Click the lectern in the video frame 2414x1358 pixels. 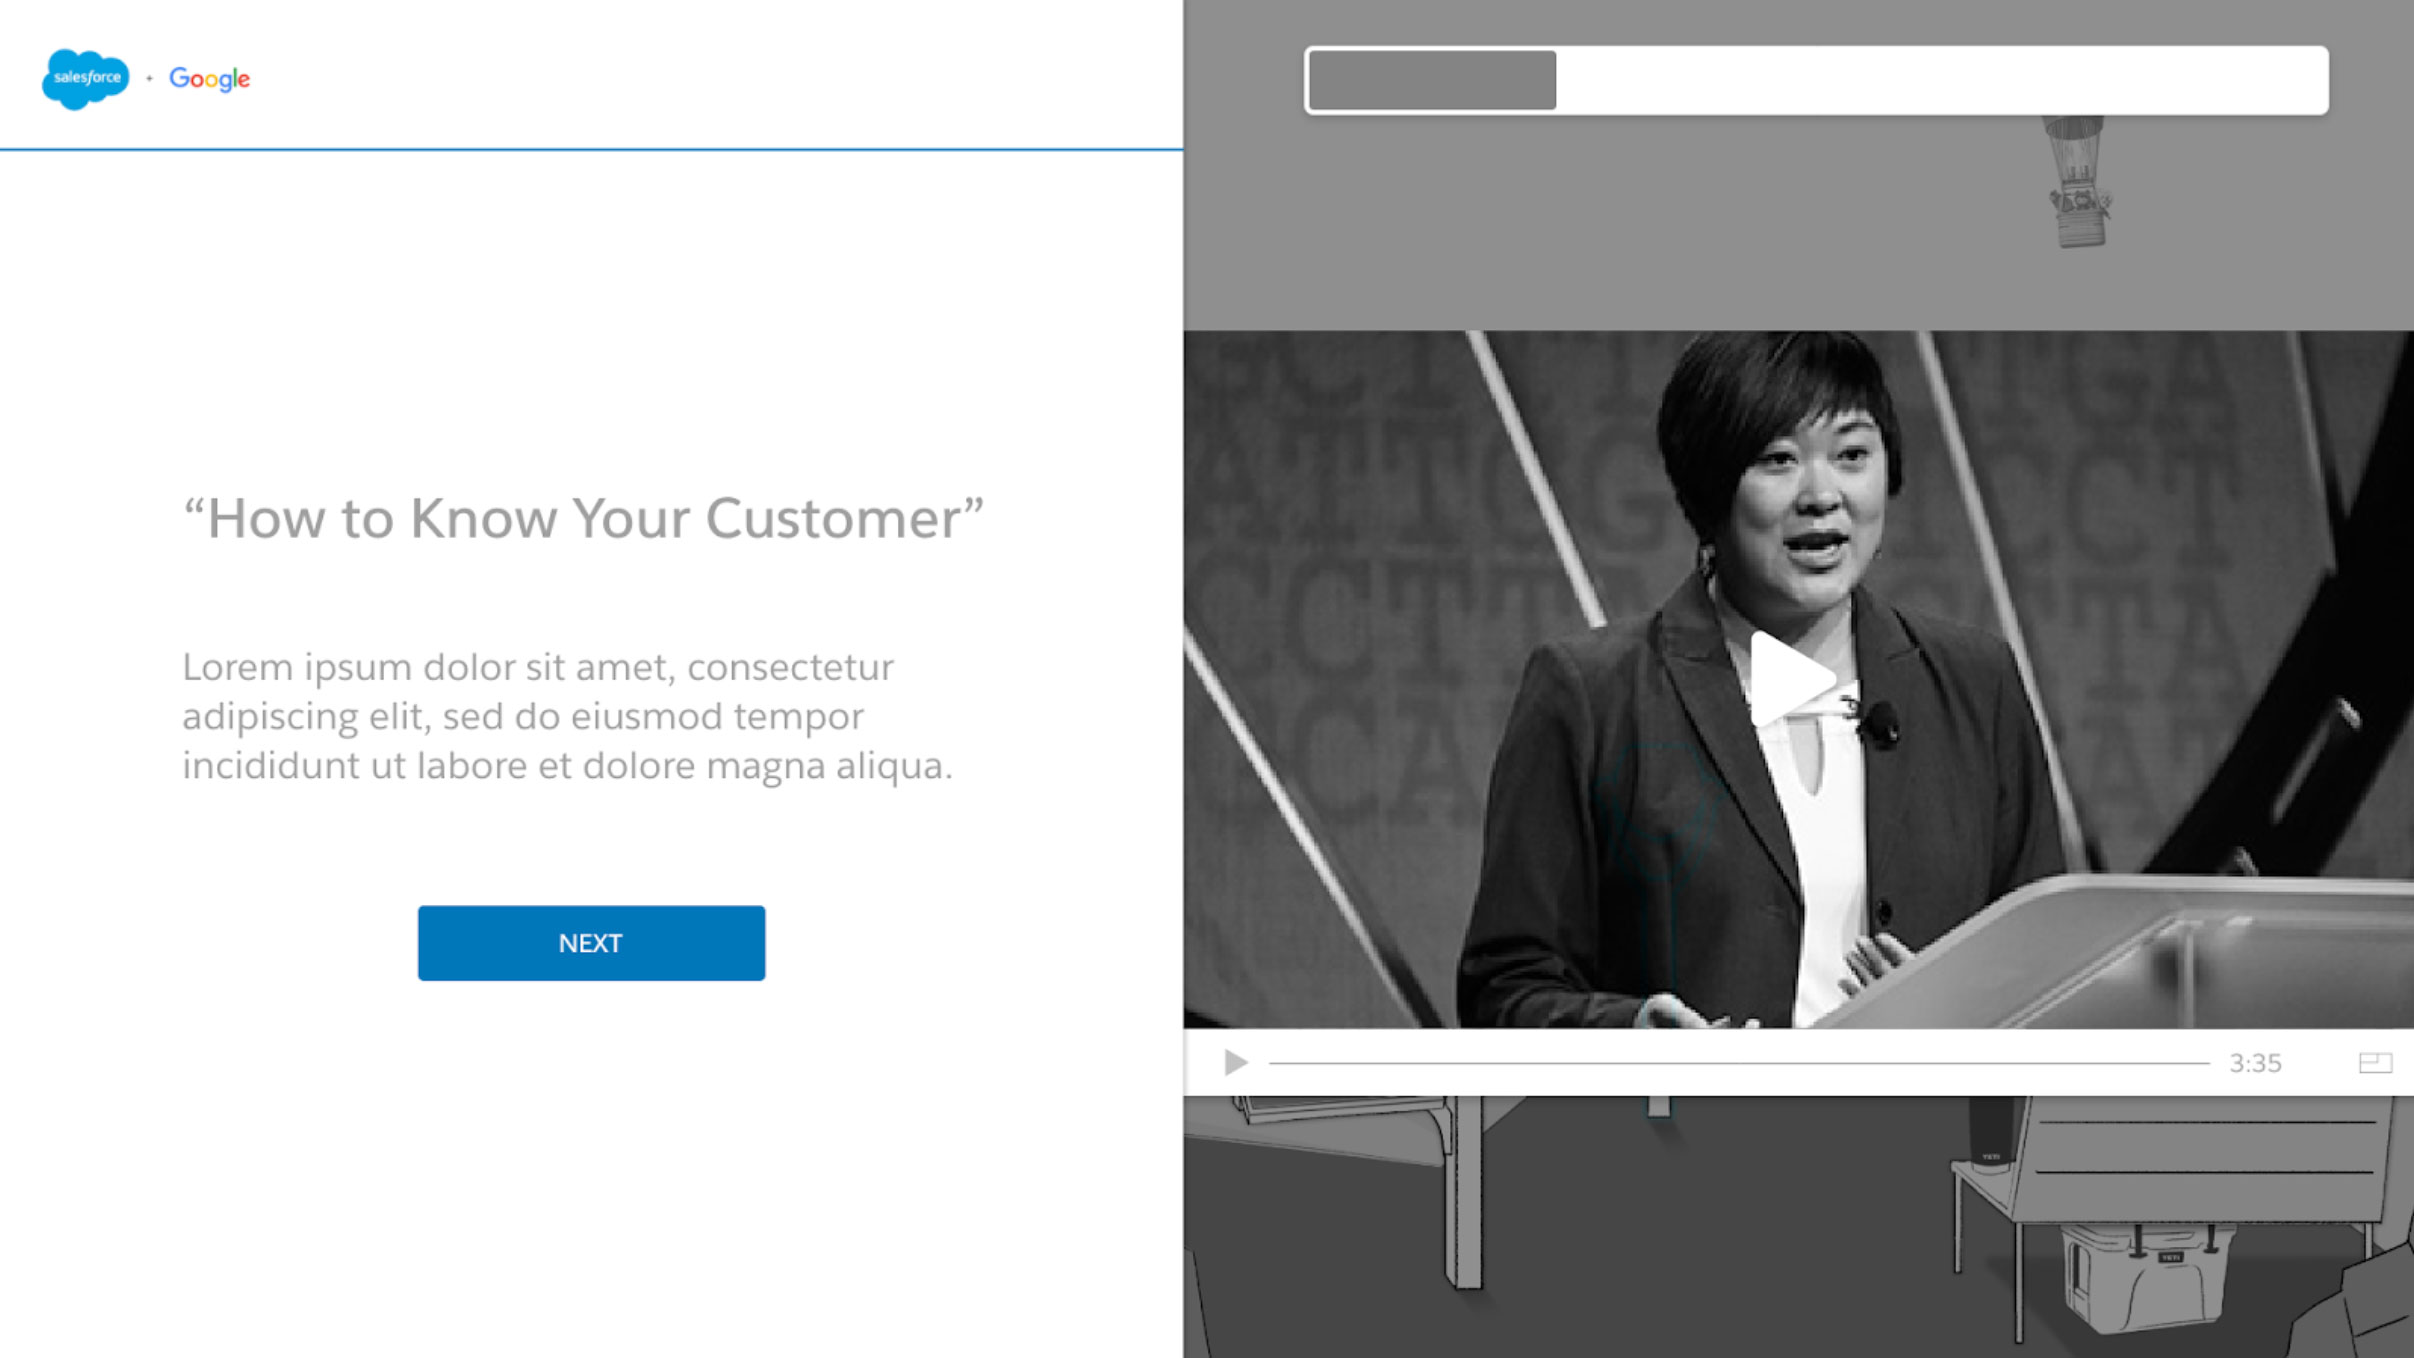[2110, 950]
